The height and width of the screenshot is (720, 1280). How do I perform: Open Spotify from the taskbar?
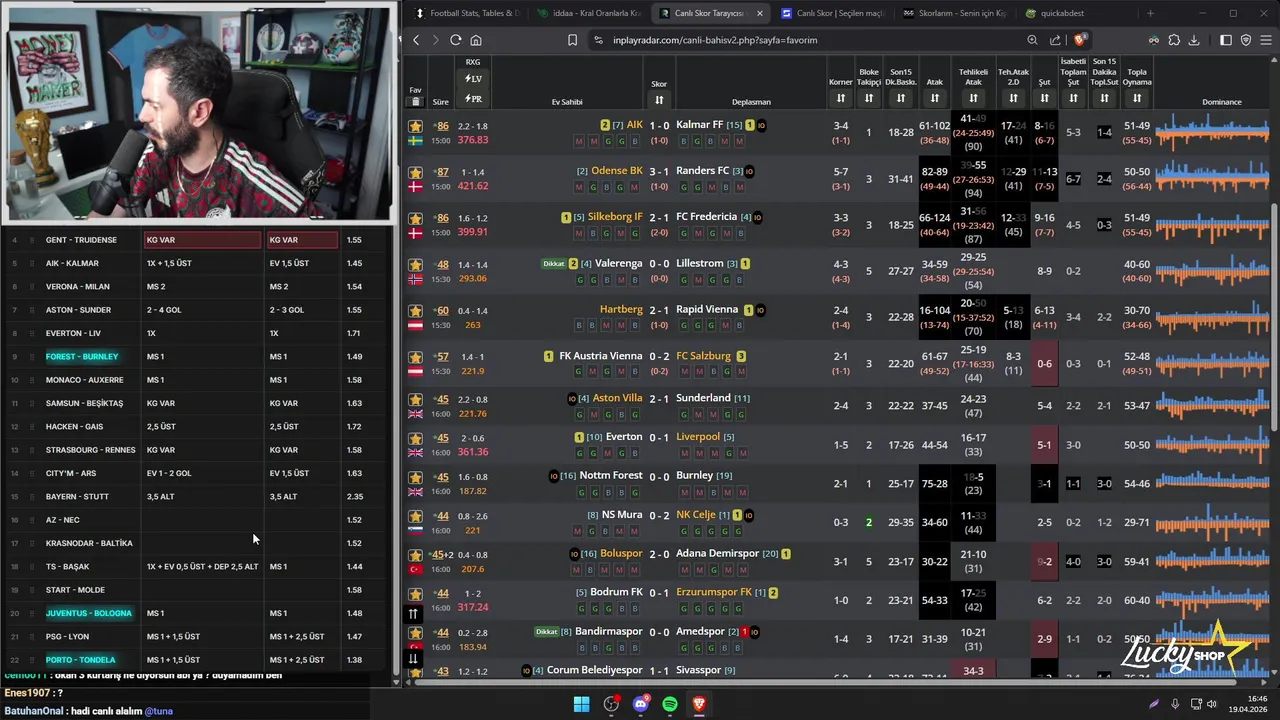tap(670, 704)
